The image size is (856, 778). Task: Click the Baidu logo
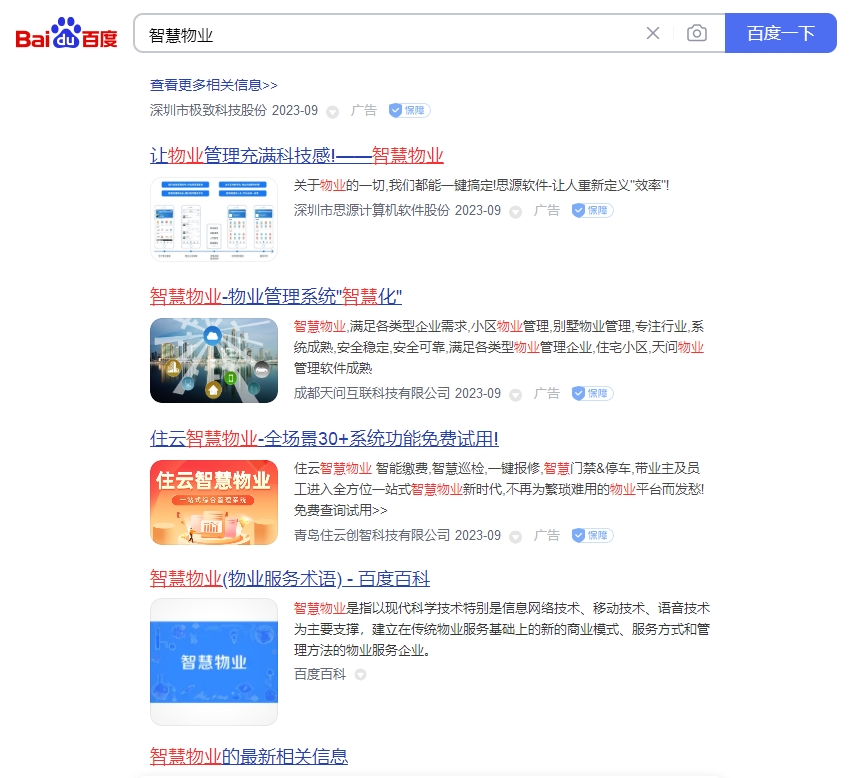click(67, 33)
